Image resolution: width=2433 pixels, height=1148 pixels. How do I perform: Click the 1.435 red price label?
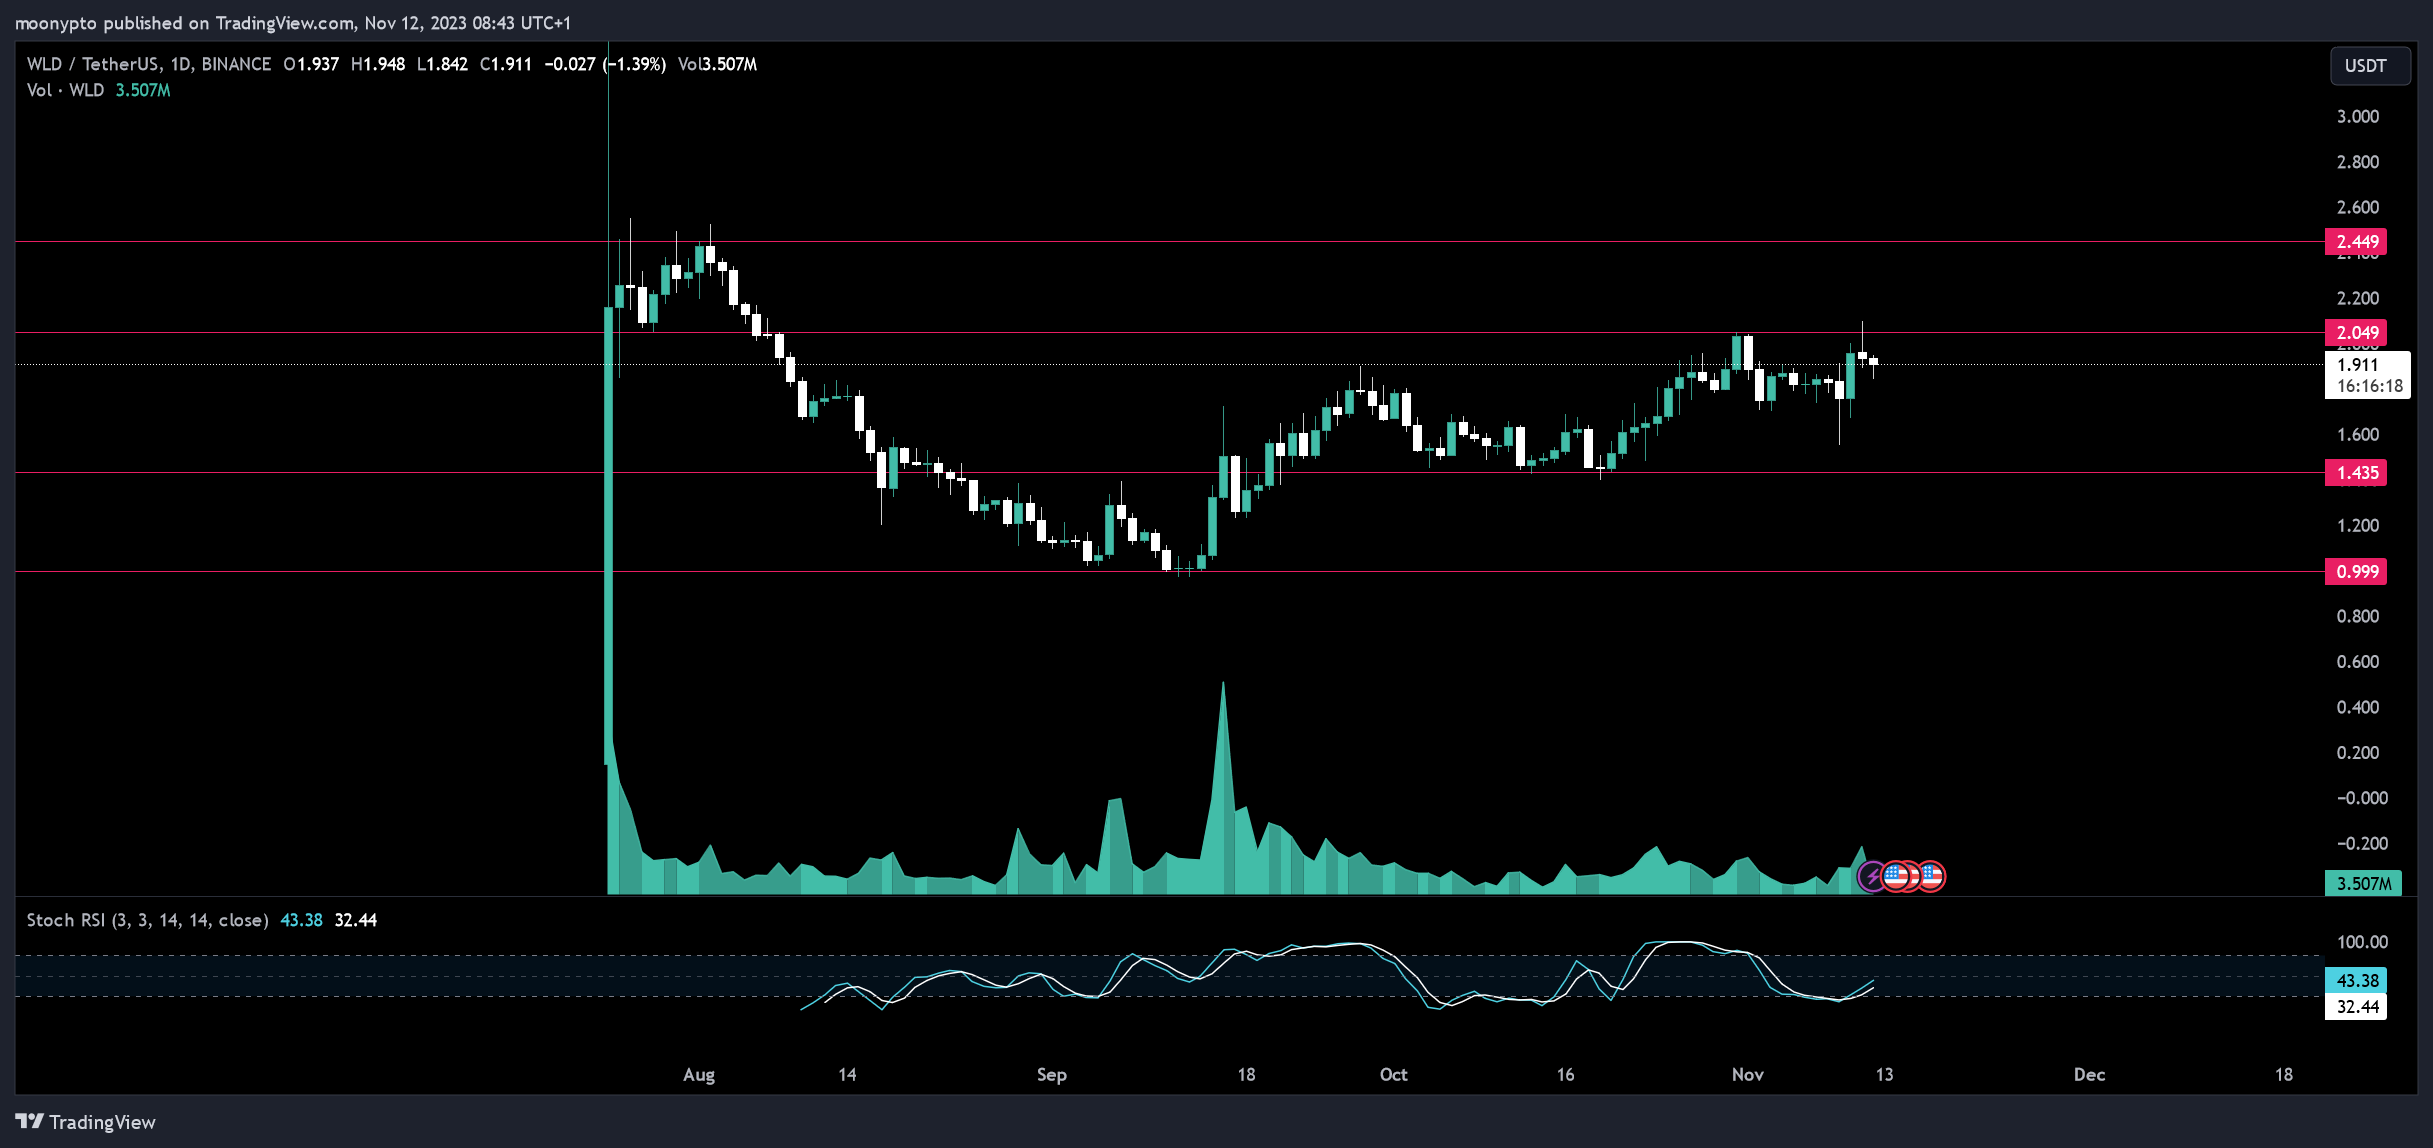(2356, 473)
